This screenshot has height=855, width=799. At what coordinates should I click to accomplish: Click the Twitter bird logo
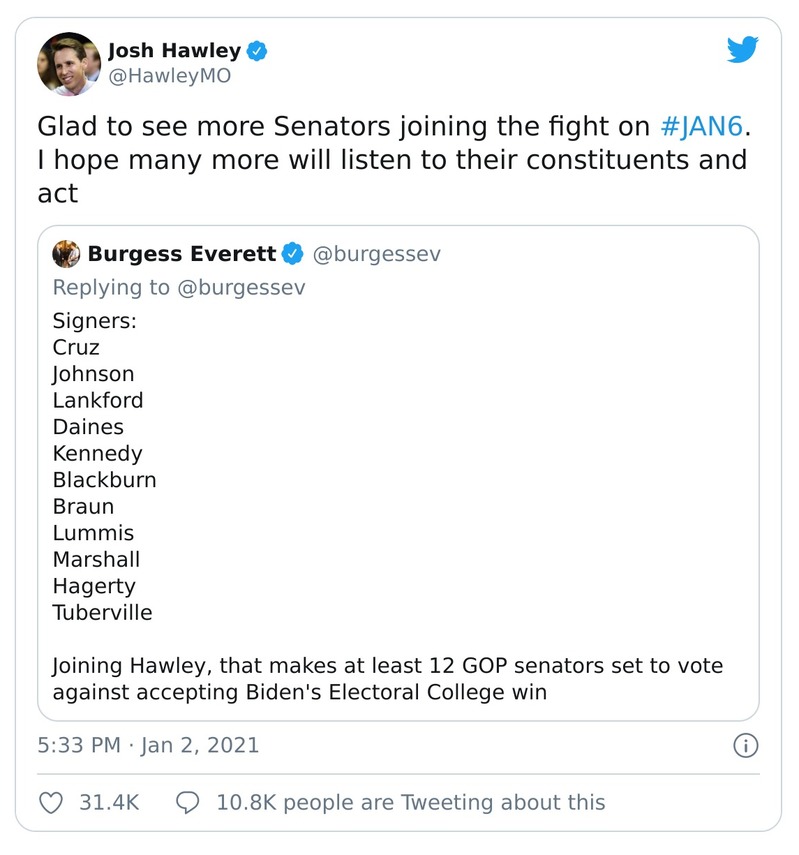(743, 50)
